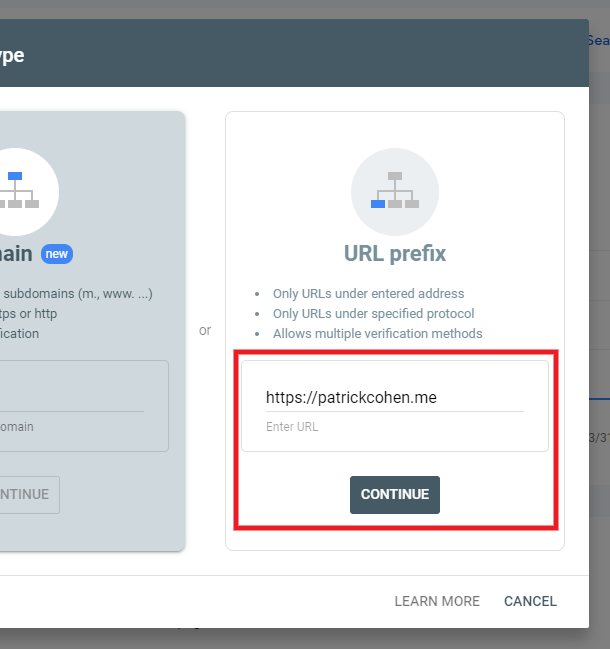Click the URL prefix CONTINUE button
610x649 pixels.
click(395, 495)
